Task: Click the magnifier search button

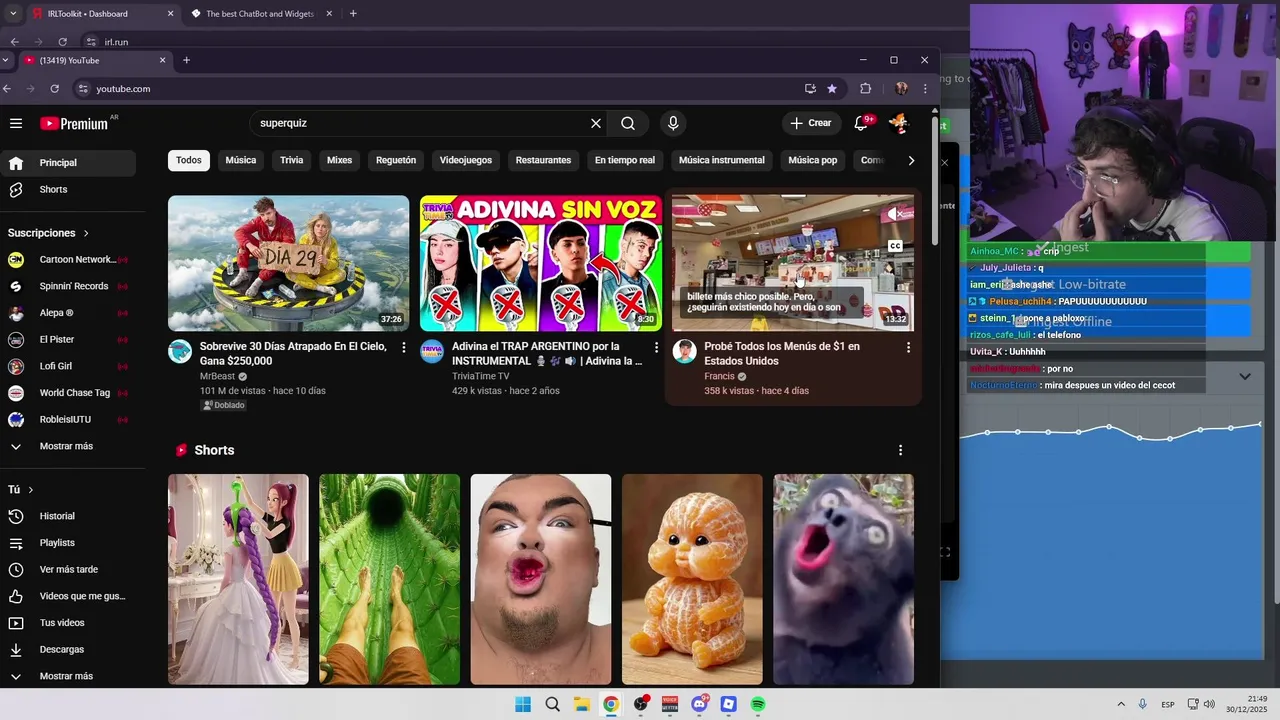Action: pyautogui.click(x=628, y=123)
